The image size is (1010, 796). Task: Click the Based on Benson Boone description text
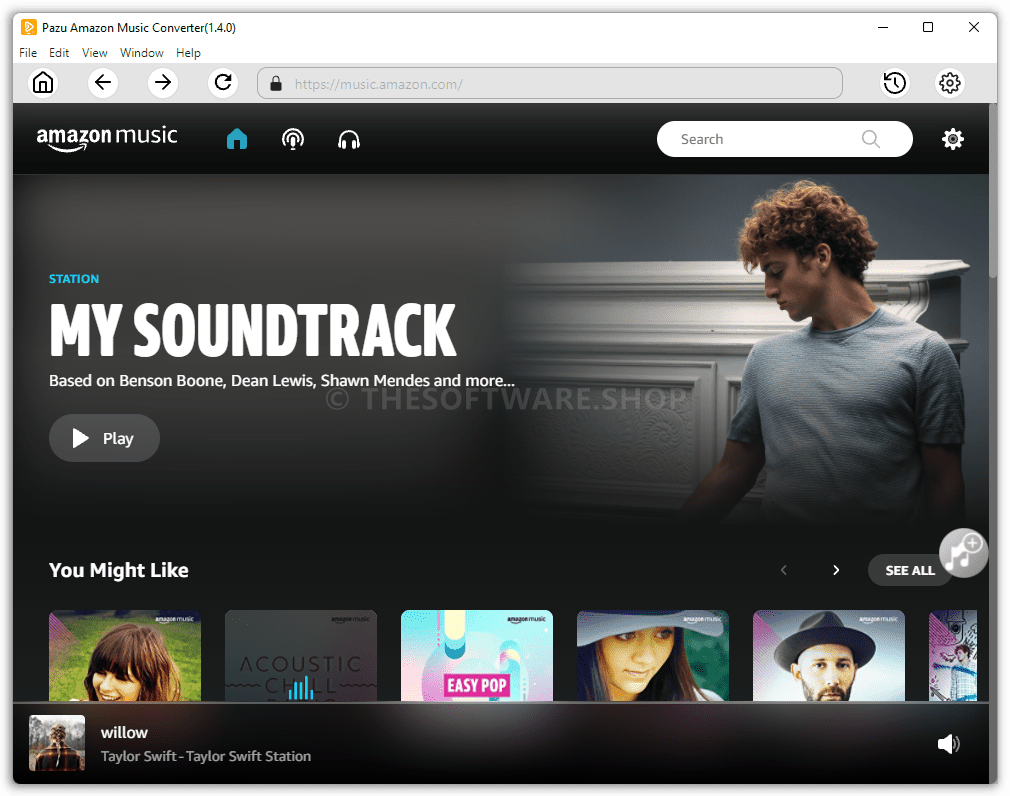click(281, 381)
